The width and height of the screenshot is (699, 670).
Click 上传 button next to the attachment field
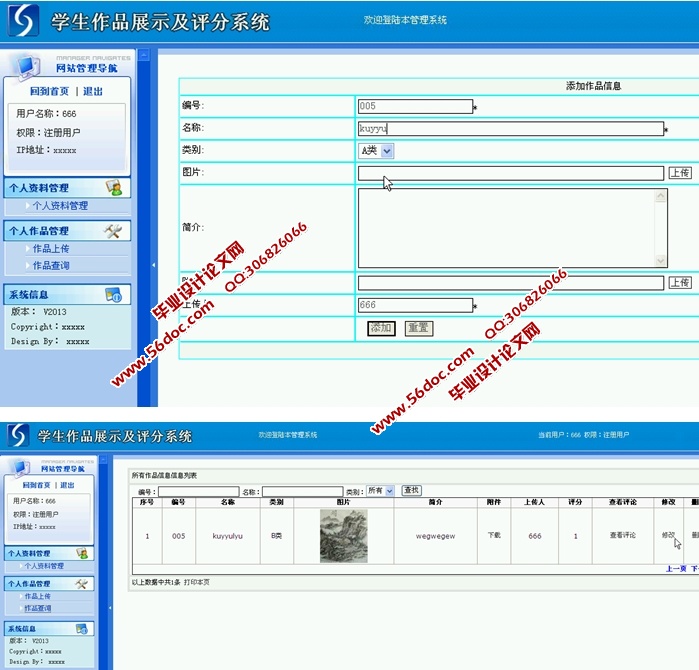click(680, 283)
